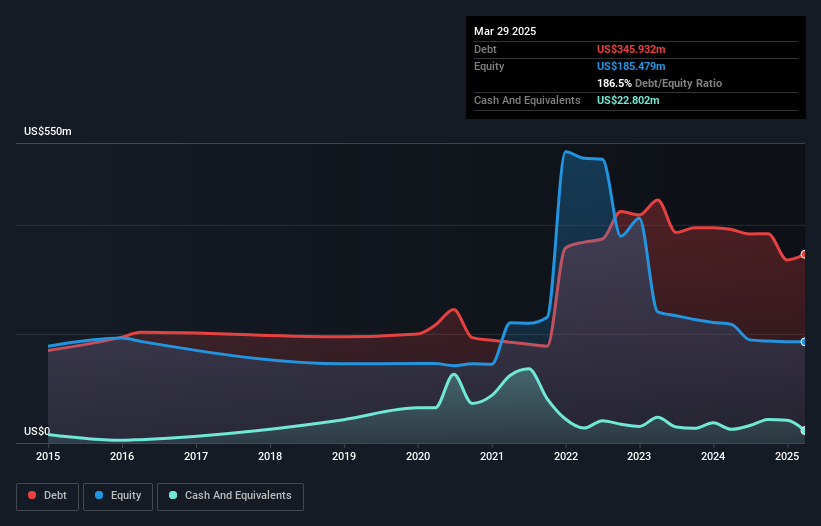
Task: Click the 2017 x-axis label
Action: pos(196,456)
